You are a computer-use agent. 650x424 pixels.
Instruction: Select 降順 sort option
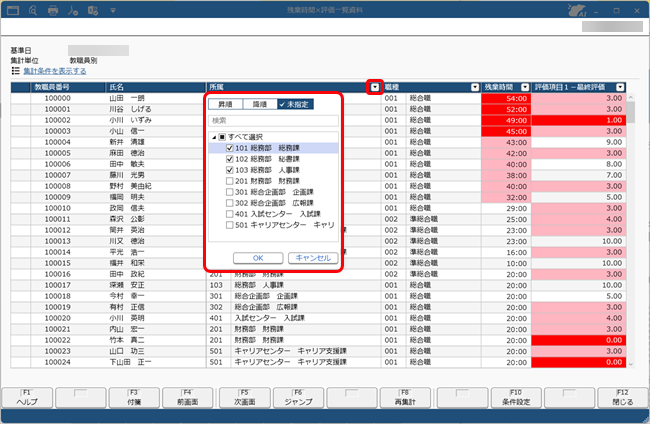click(x=260, y=104)
